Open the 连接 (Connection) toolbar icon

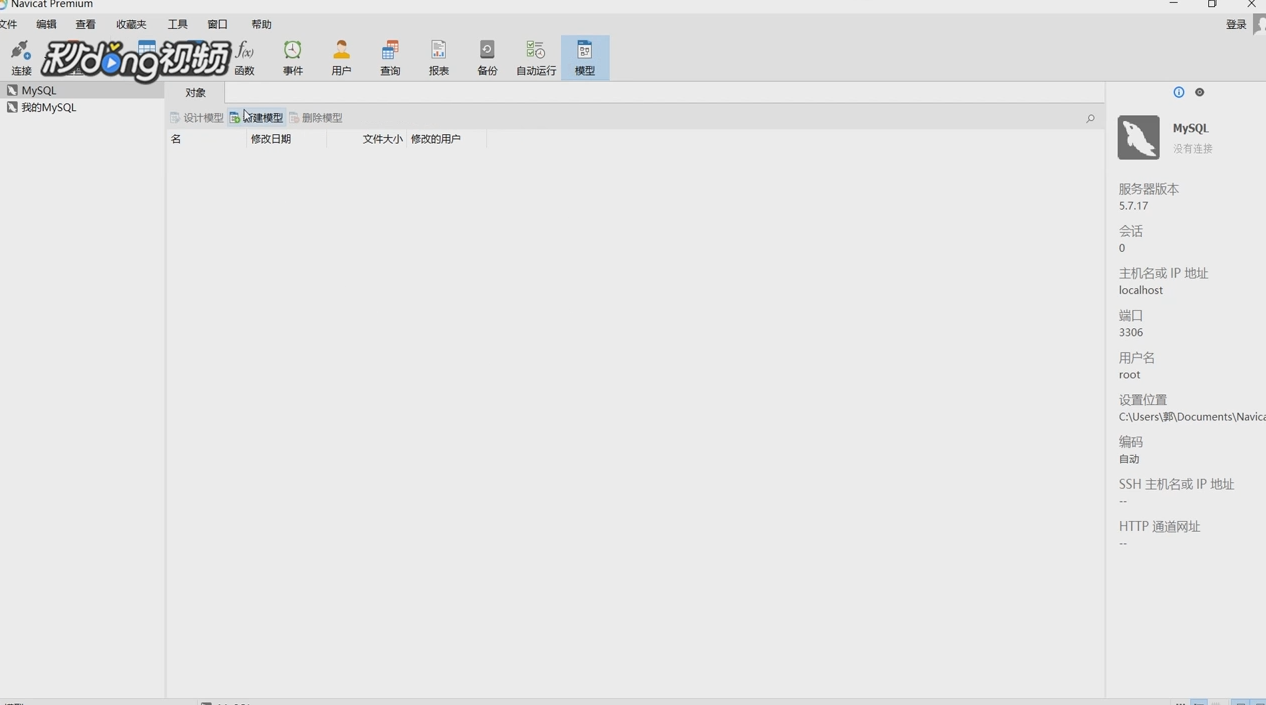point(21,58)
